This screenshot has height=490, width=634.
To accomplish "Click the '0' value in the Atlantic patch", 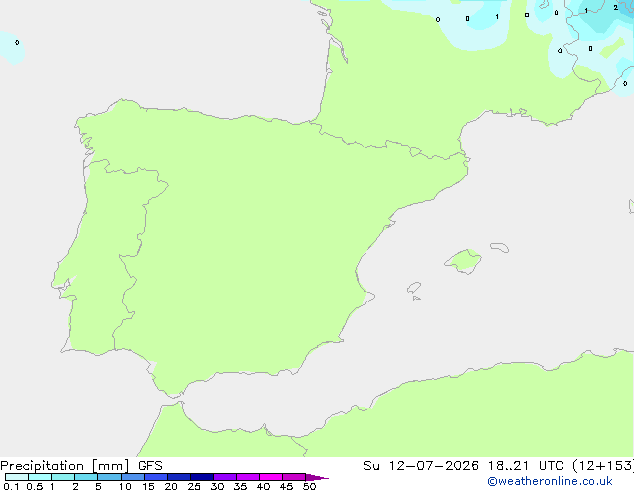I will point(17,42).
